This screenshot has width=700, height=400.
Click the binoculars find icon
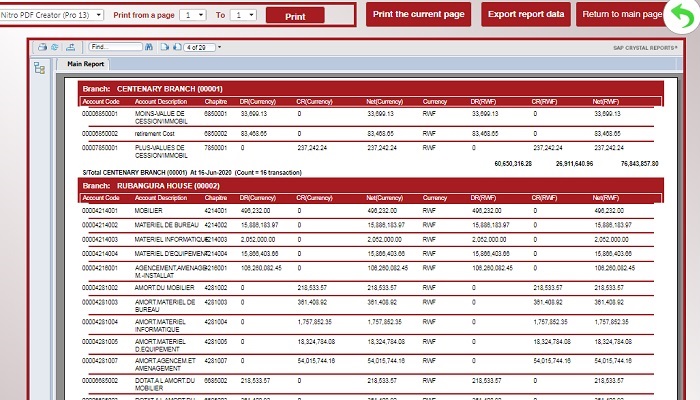click(149, 47)
